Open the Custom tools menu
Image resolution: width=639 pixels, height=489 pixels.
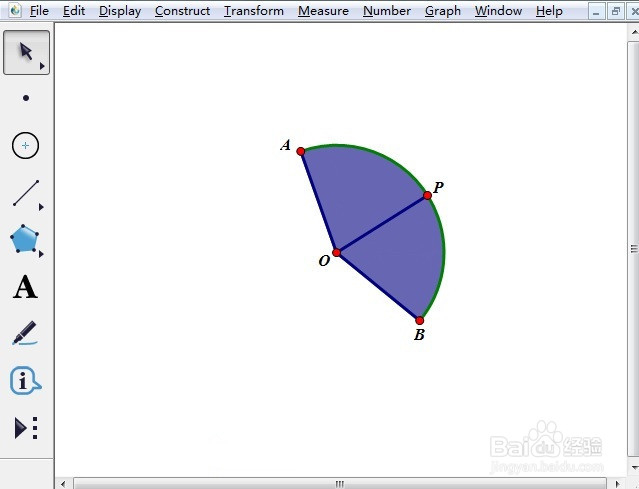[26, 428]
